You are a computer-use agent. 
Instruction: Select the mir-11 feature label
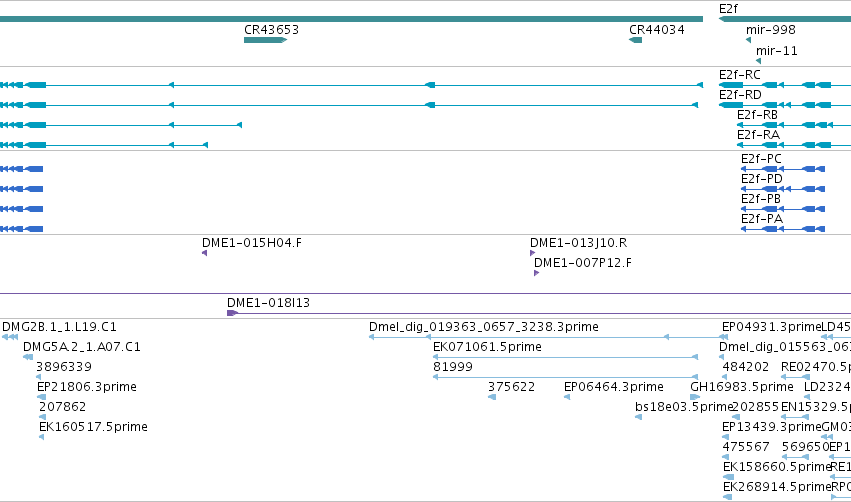click(777, 51)
